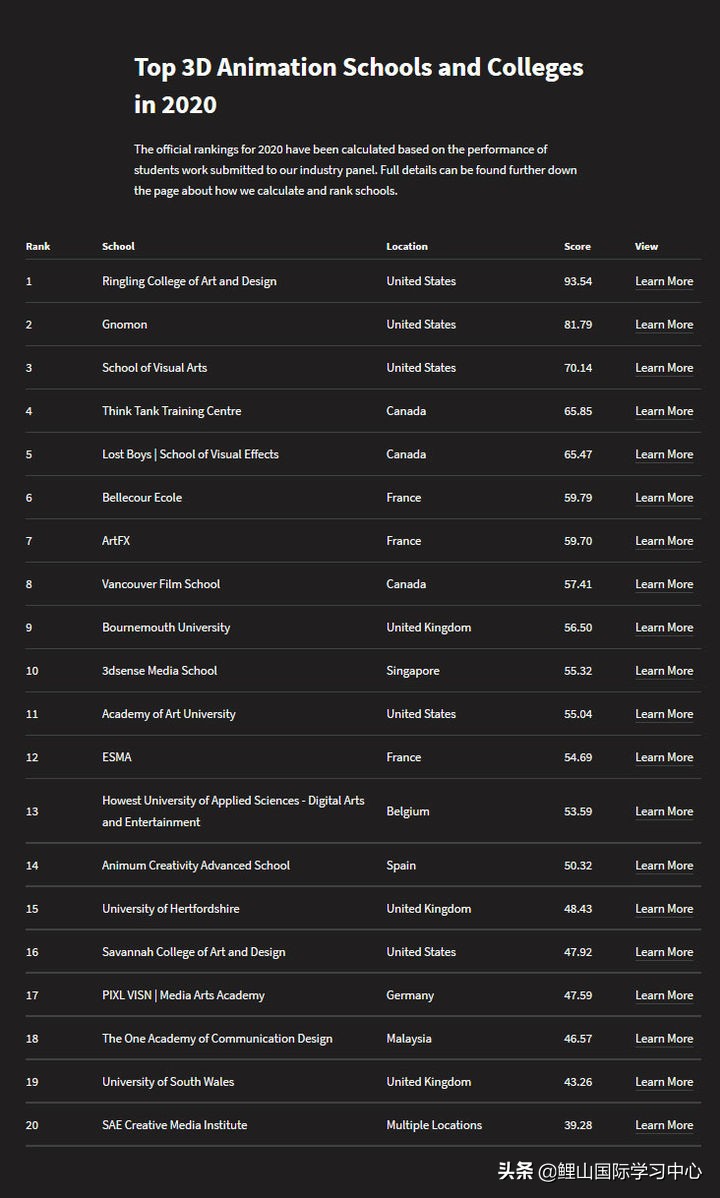The image size is (720, 1198).
Task: Open Learn More for Animum Creativity Advanced School
Action: click(x=664, y=866)
